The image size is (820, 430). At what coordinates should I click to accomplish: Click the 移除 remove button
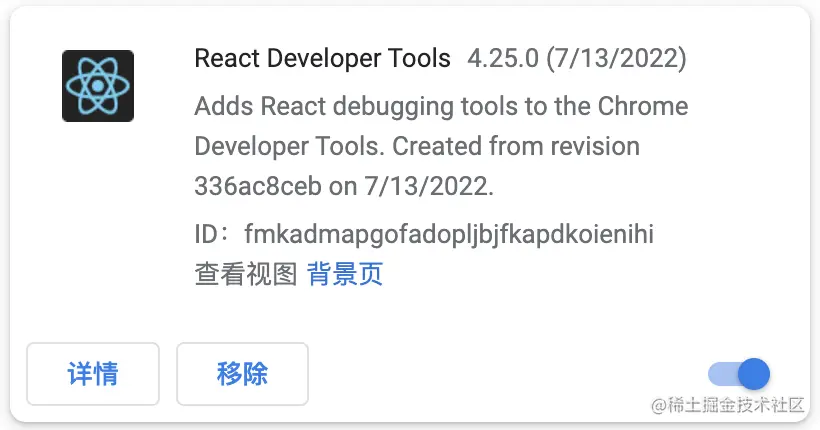(x=242, y=374)
